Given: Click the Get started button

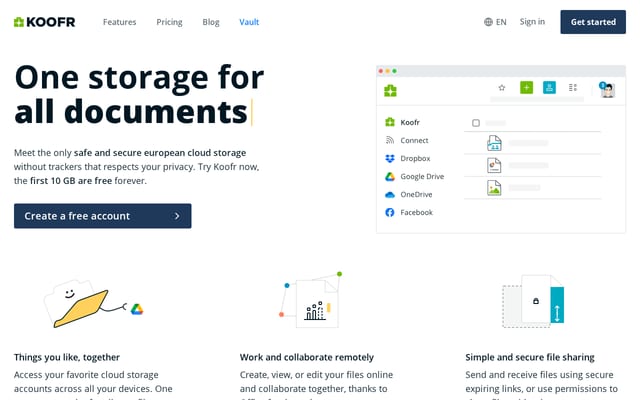Looking at the screenshot, I should 593,22.
